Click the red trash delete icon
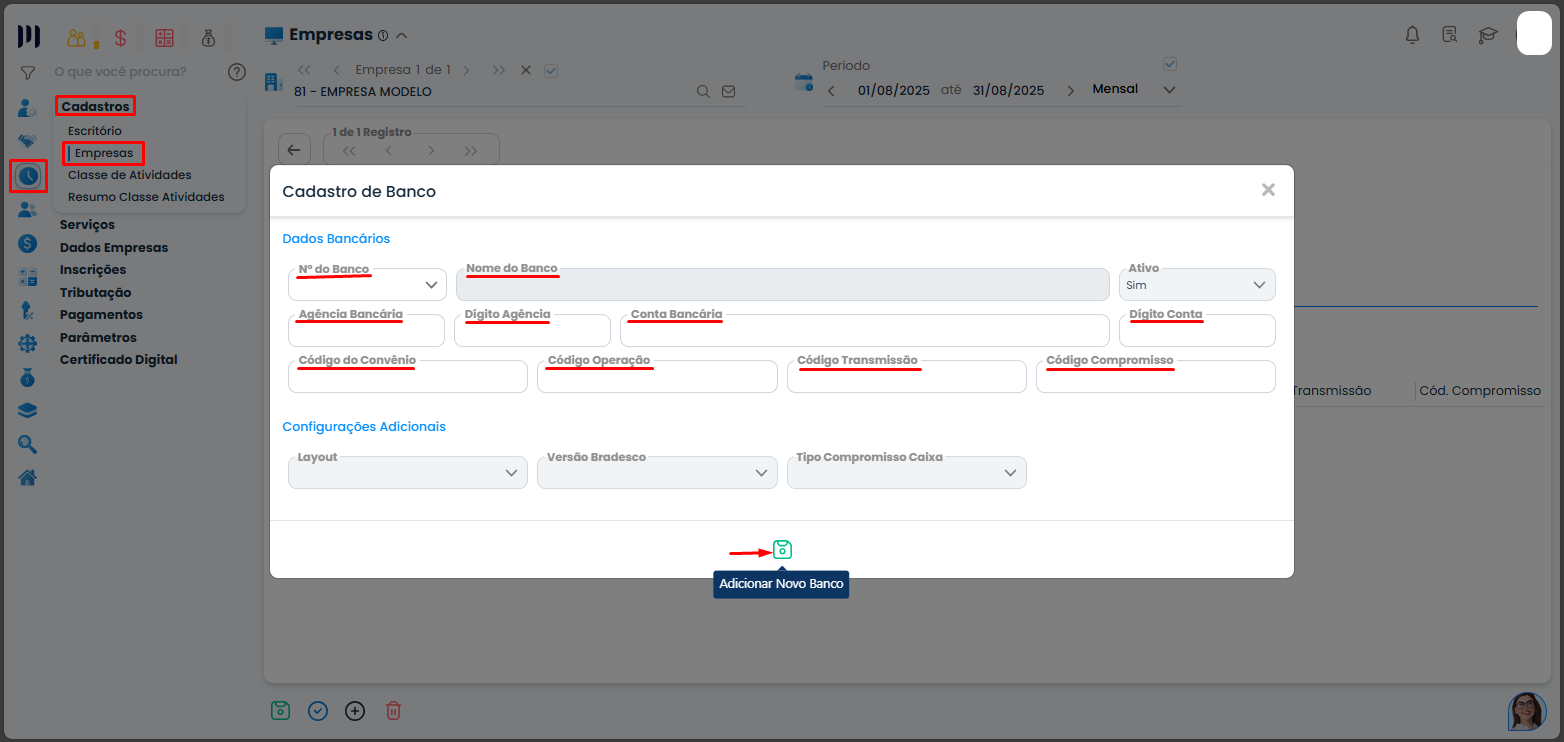The width and height of the screenshot is (1564, 742). point(394,711)
